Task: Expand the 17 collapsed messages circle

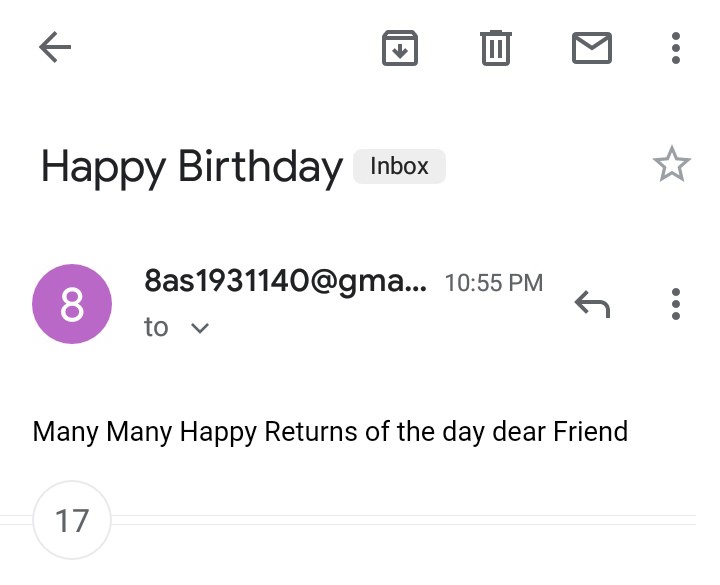Action: (72, 520)
